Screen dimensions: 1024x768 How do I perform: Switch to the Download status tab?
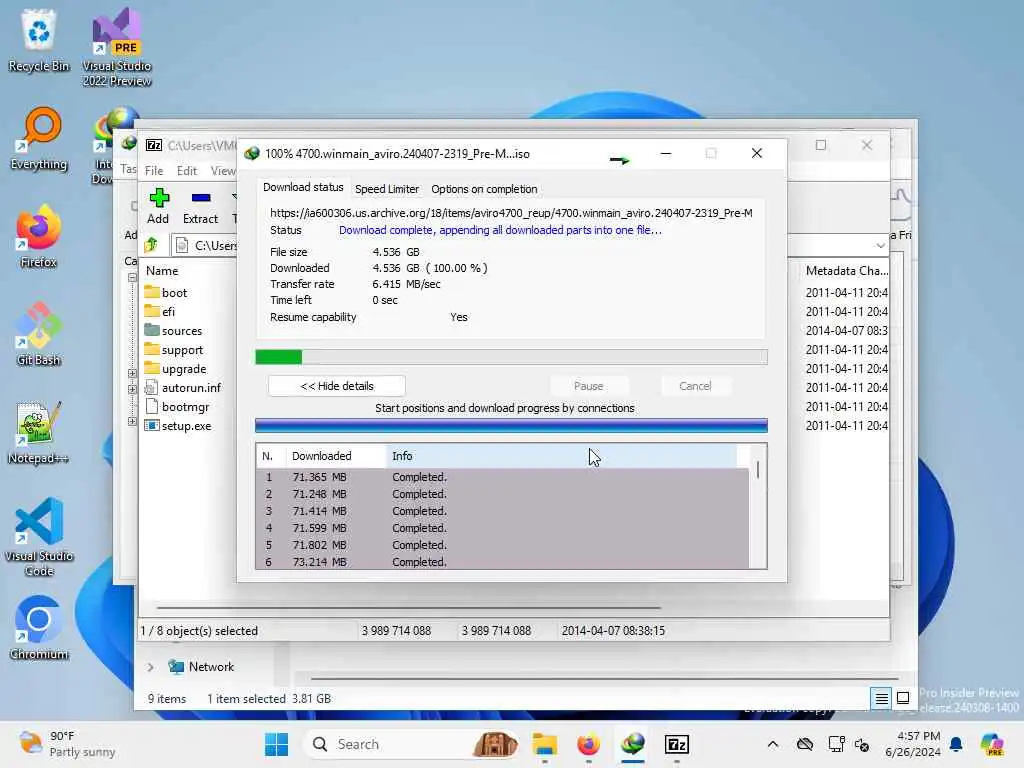click(303, 187)
